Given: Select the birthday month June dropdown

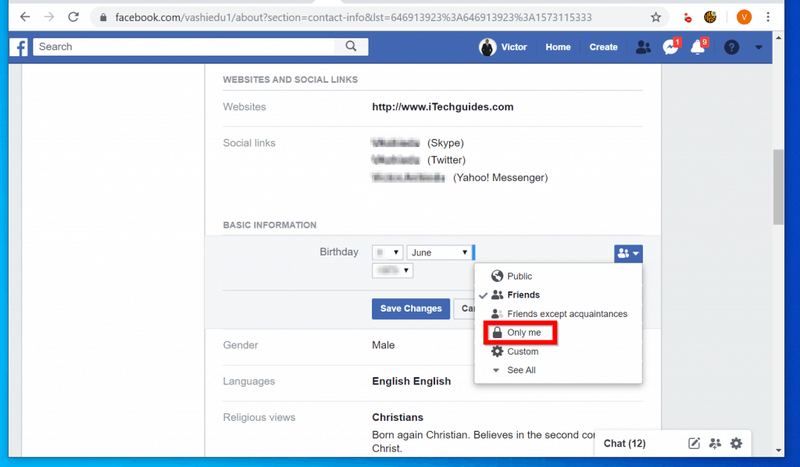Looking at the screenshot, I should click(x=439, y=252).
